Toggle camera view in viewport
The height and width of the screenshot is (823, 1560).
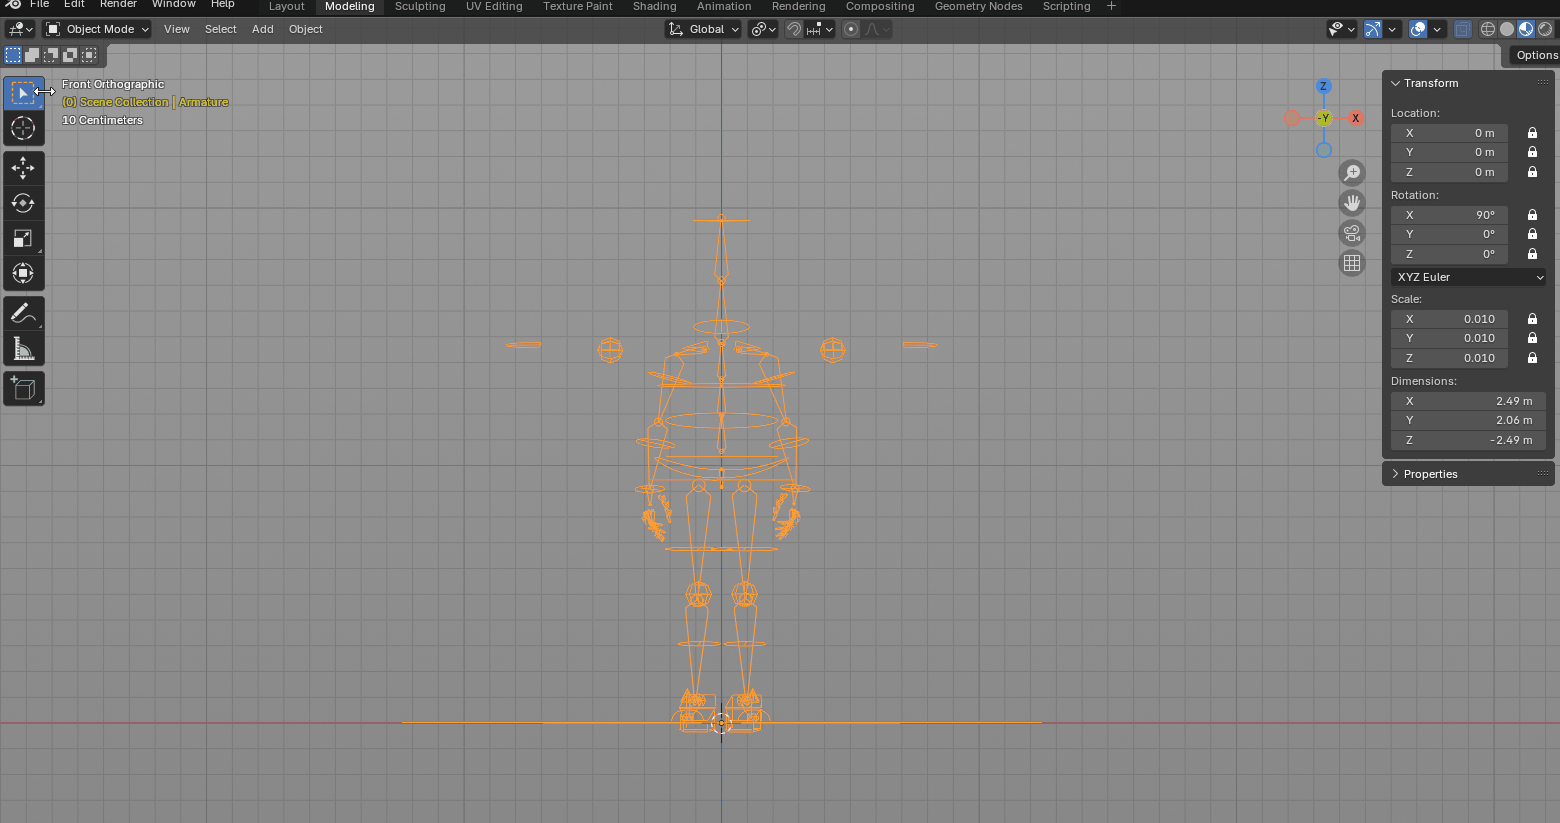(x=1352, y=233)
